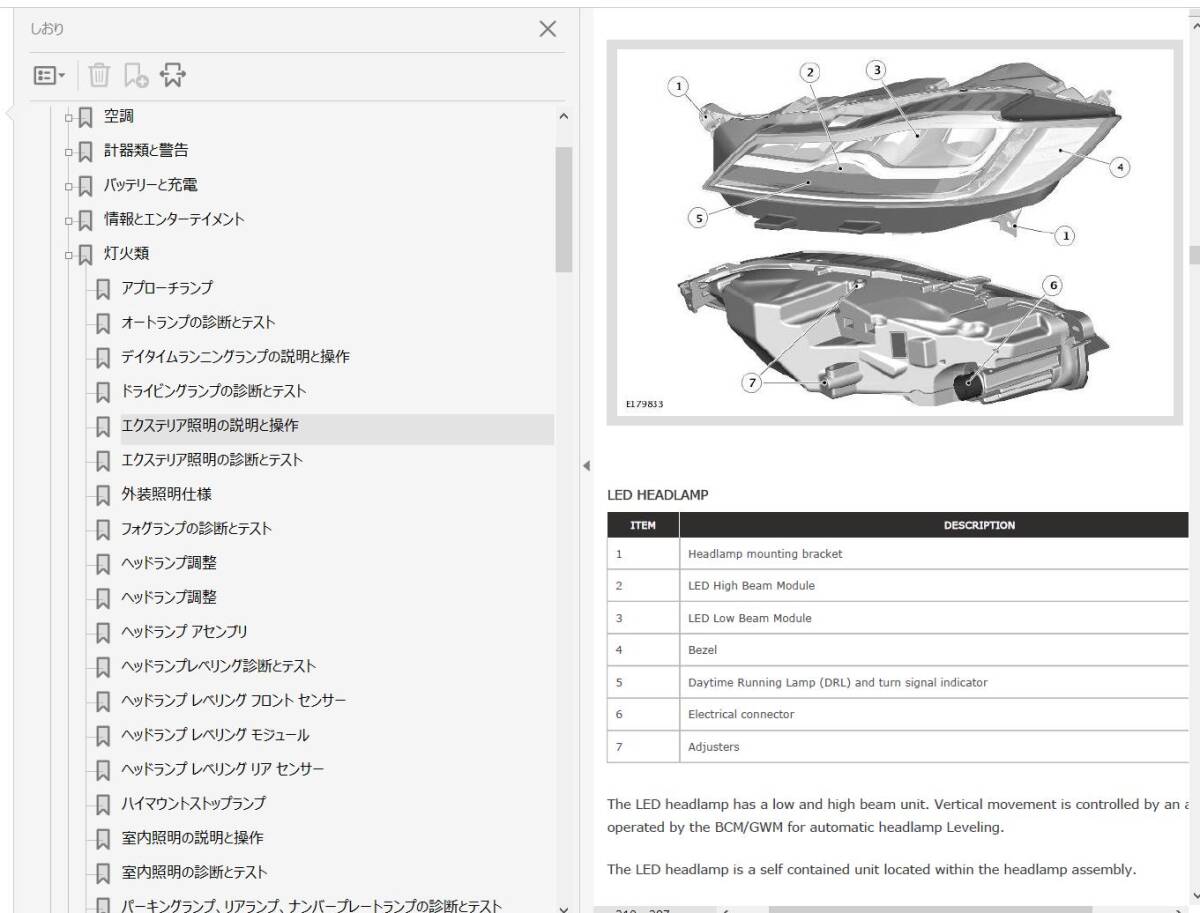Click the bookmark icon next to ハイマウントストップランプ

pyautogui.click(x=103, y=803)
